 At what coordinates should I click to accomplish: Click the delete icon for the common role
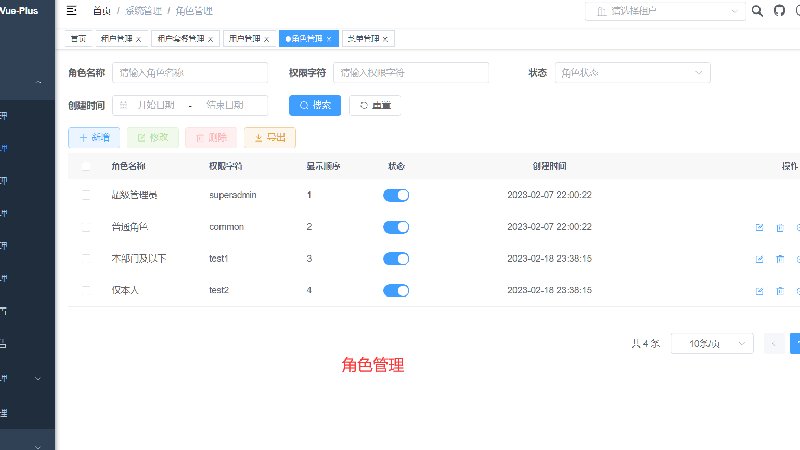(780, 228)
